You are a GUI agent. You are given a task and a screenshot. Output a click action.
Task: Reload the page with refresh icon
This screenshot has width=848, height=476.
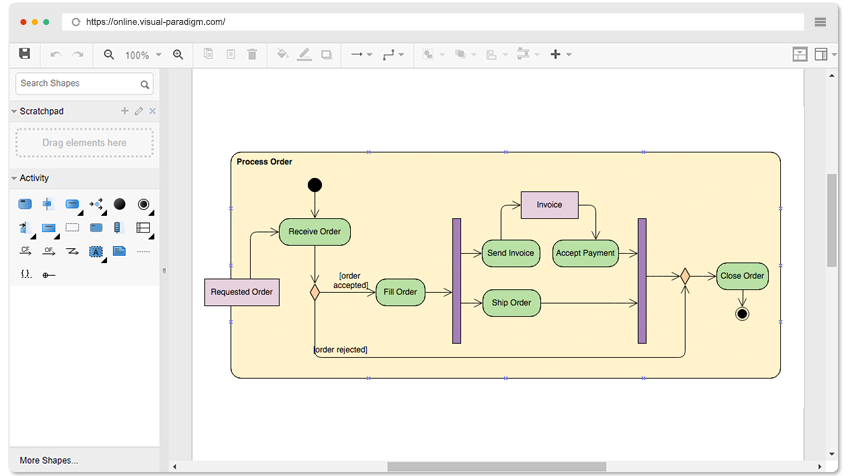pos(76,22)
